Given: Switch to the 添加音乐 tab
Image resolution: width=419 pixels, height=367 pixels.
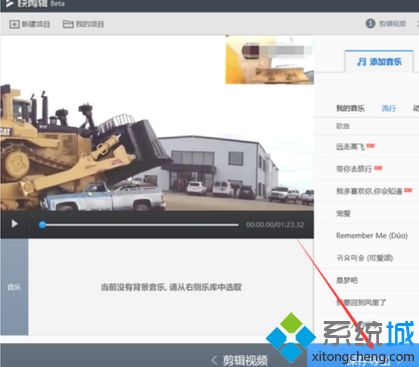Looking at the screenshot, I should pyautogui.click(x=379, y=62).
